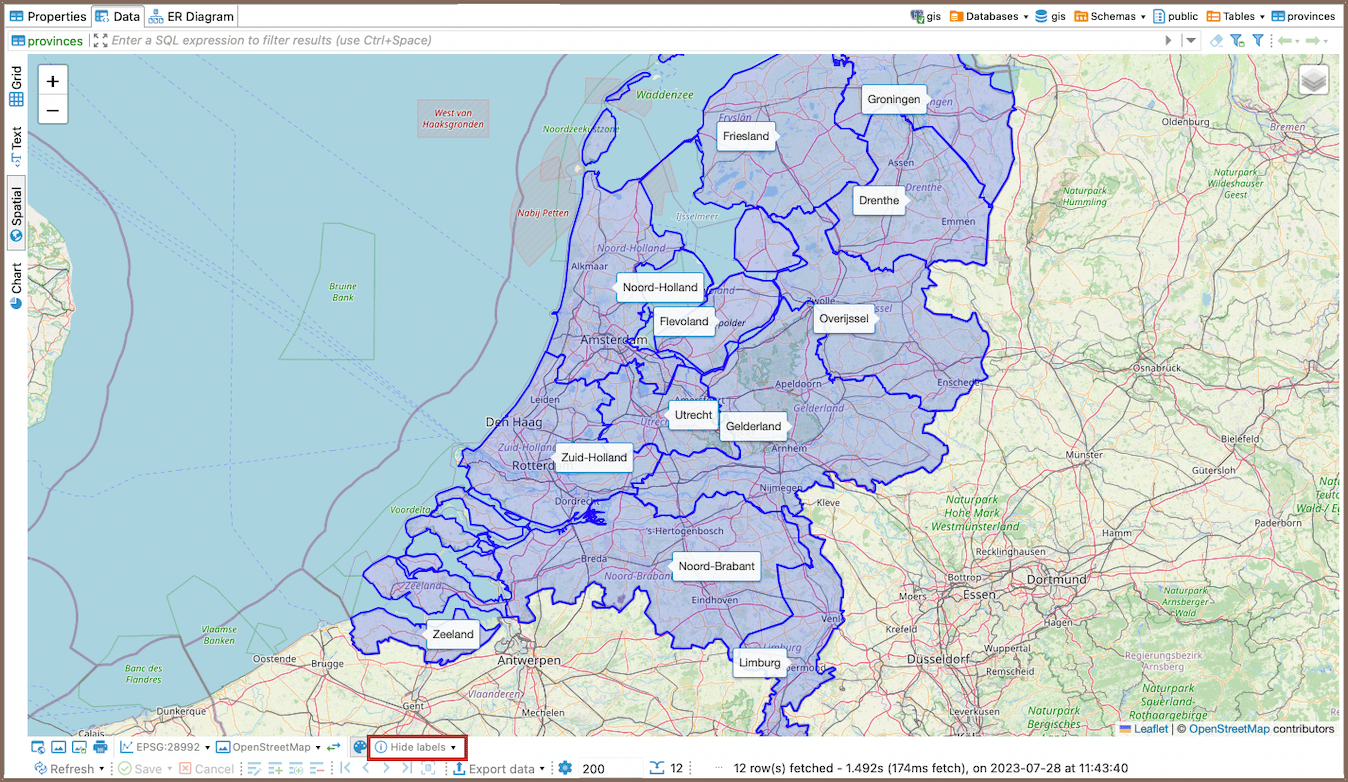This screenshot has width=1348, height=782.
Task: Open the OpenStreetMap tile source dropdown
Action: pyautogui.click(x=269, y=747)
